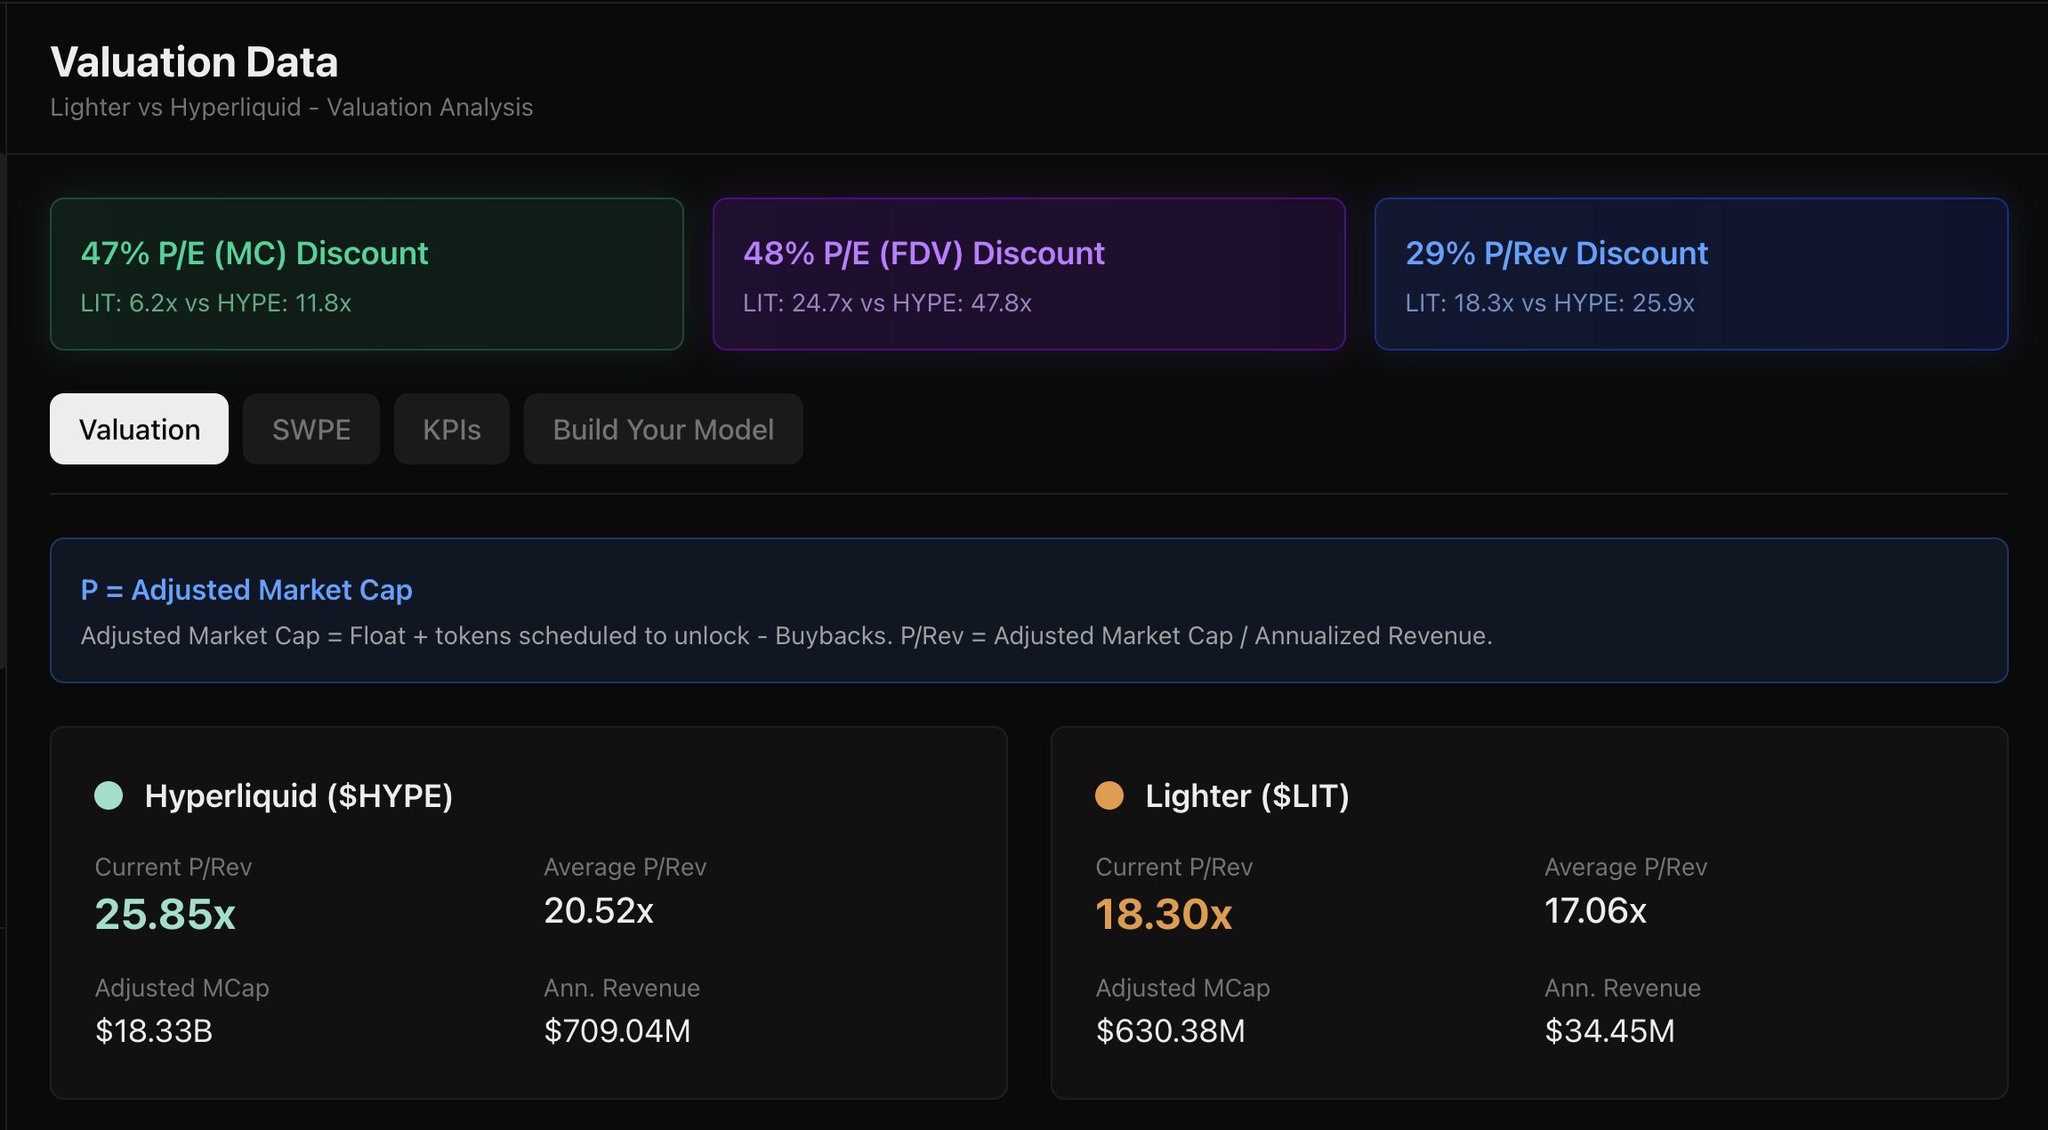Click Hyperliquid's Ann. Revenue $709.04M

click(x=617, y=1031)
